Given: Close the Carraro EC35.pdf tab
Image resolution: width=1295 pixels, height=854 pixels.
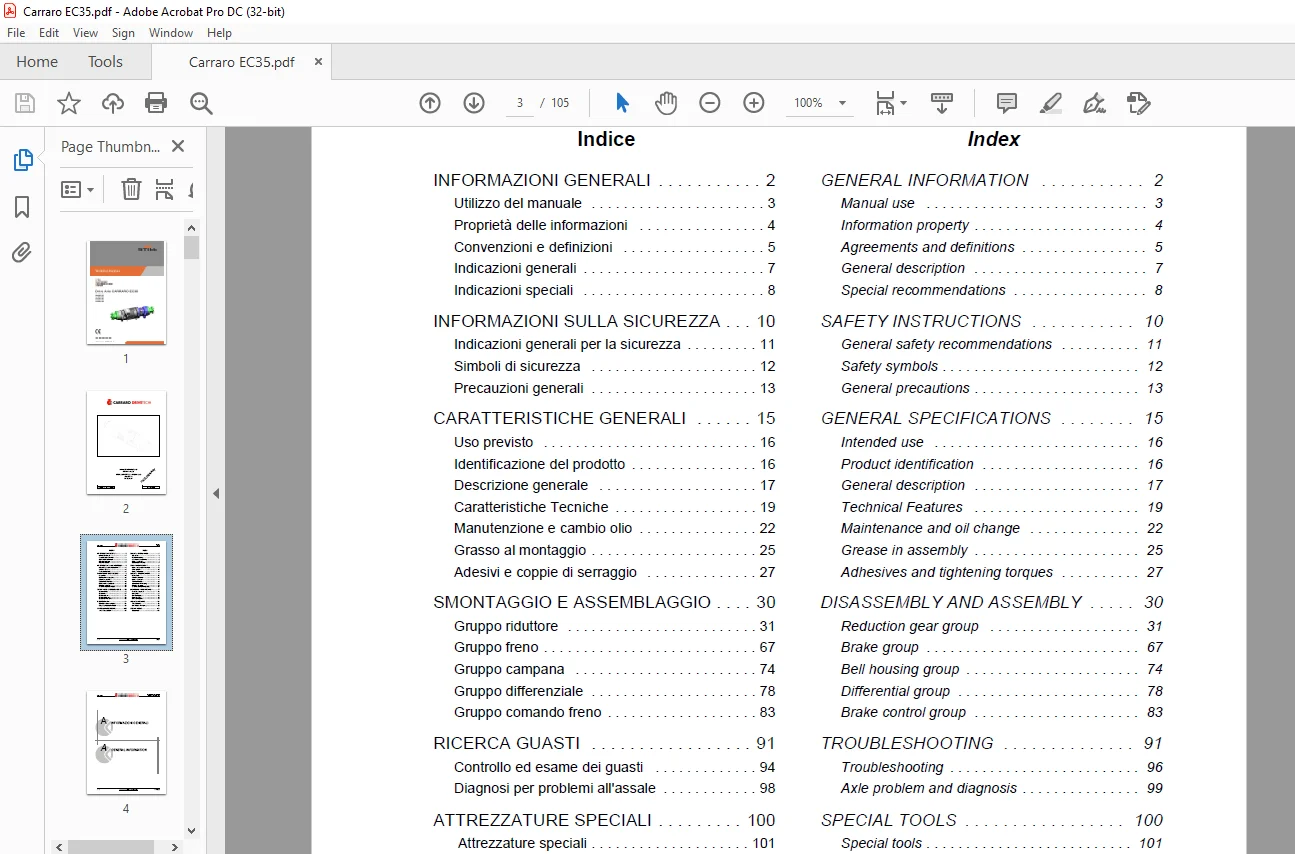Looking at the screenshot, I should pyautogui.click(x=318, y=61).
